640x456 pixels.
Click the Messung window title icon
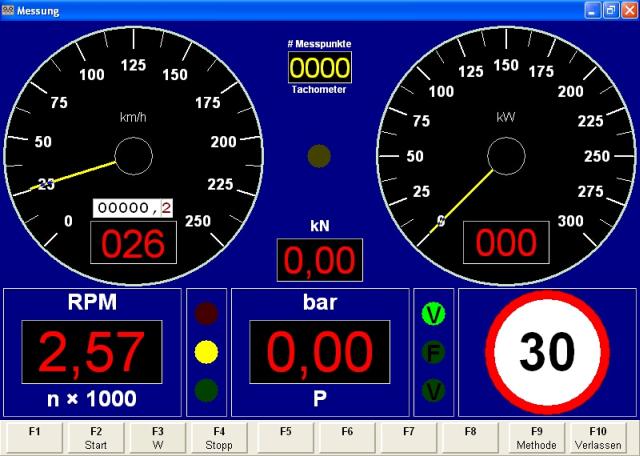[8, 10]
